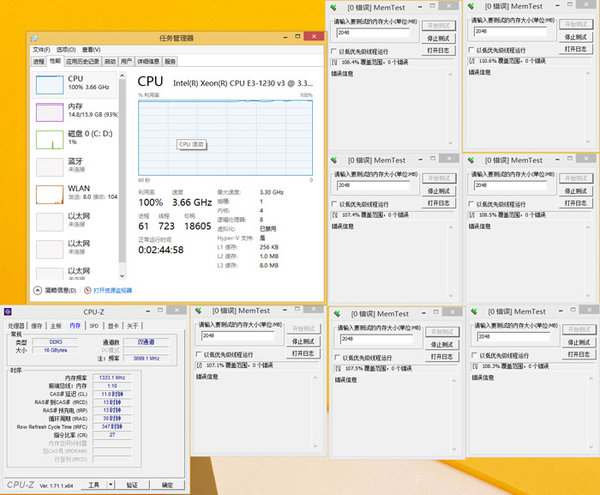The image size is (600, 495).
Task: Switch to the 处理器 tab in CPU-Z
Action: click(16, 326)
